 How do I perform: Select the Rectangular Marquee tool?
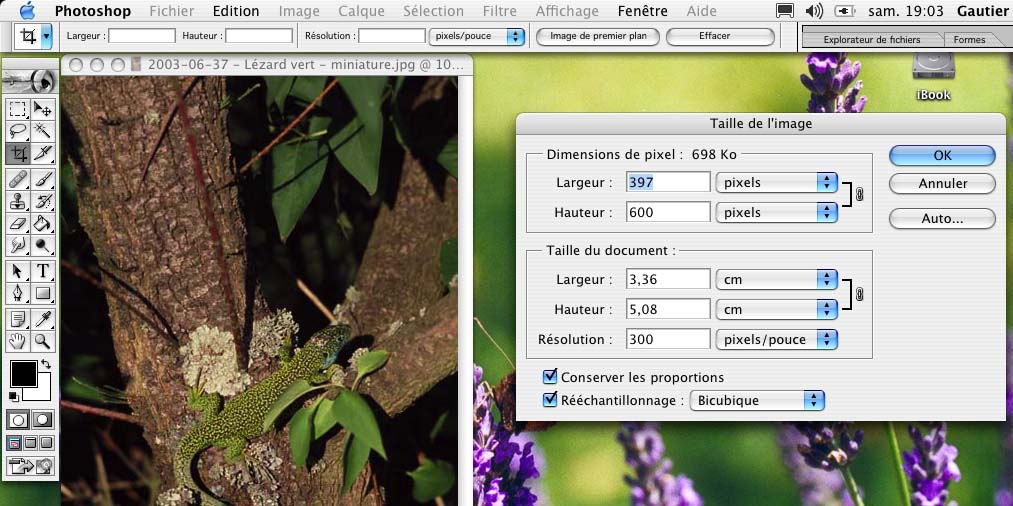[18, 109]
